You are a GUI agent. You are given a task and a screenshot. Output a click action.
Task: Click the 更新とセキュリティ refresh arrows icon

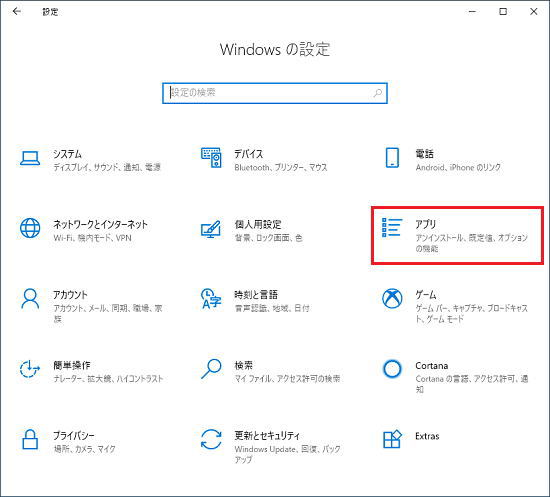211,439
